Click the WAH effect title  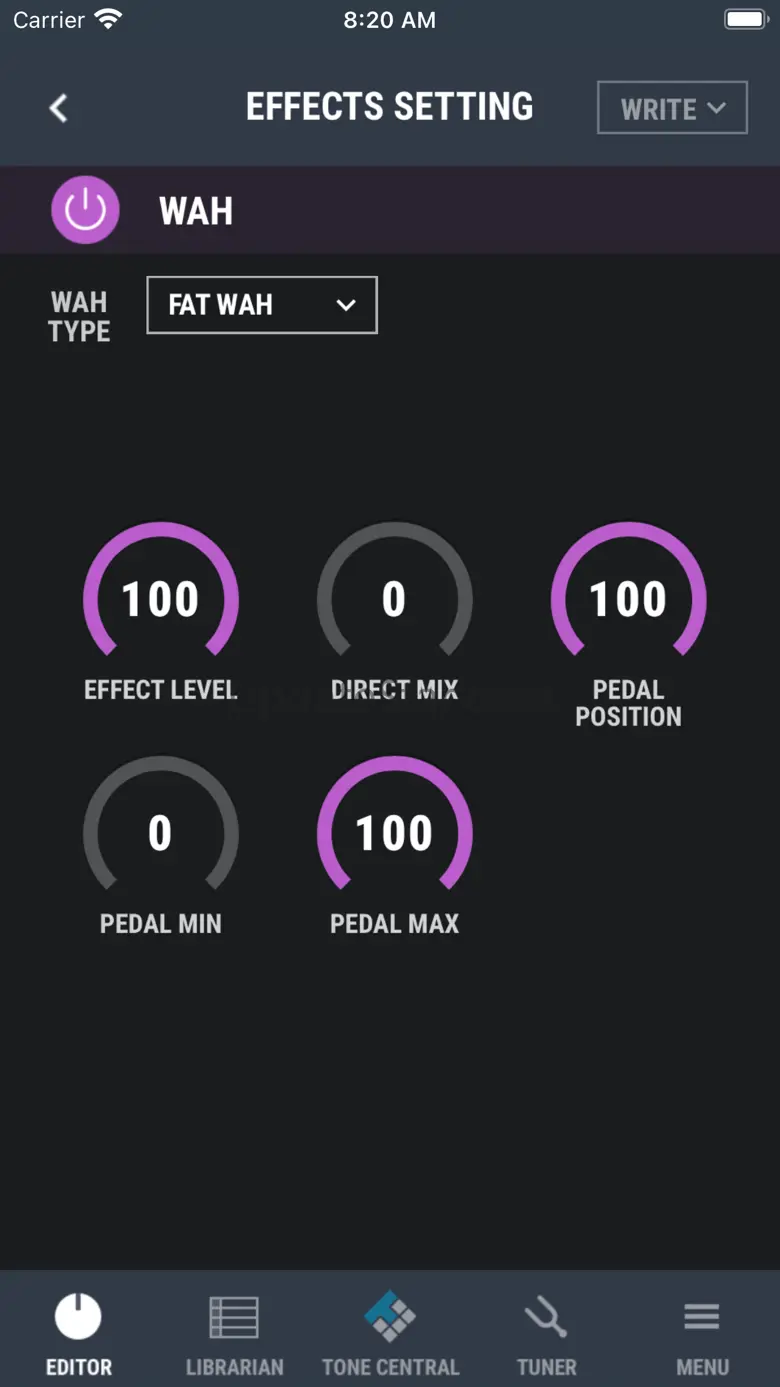pos(196,211)
